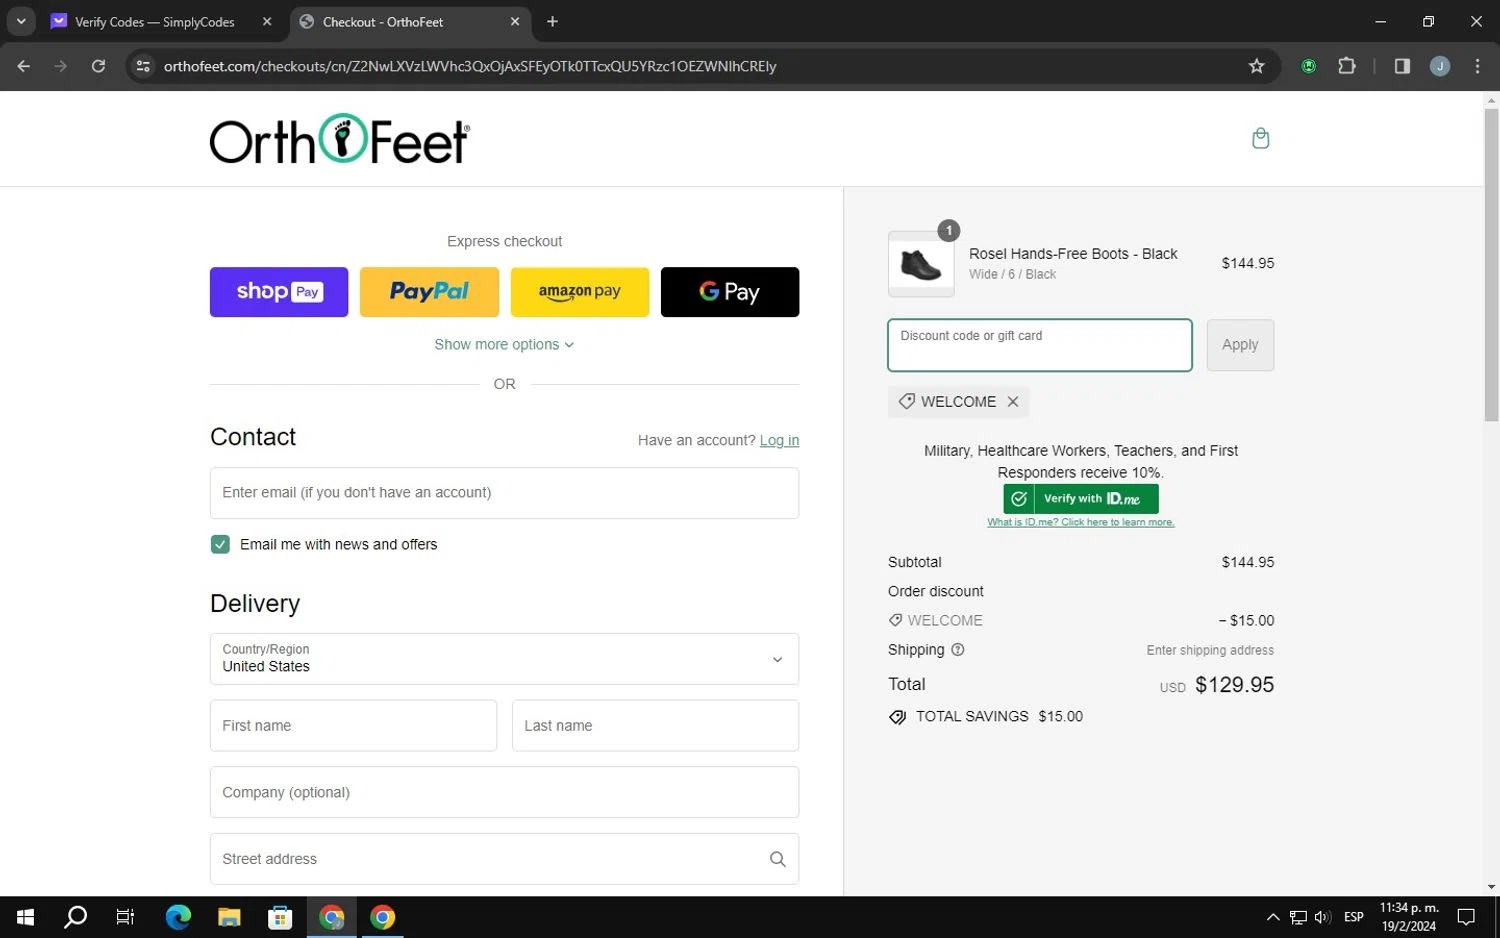
Task: Bookmark this page with the star icon
Action: [1256, 66]
